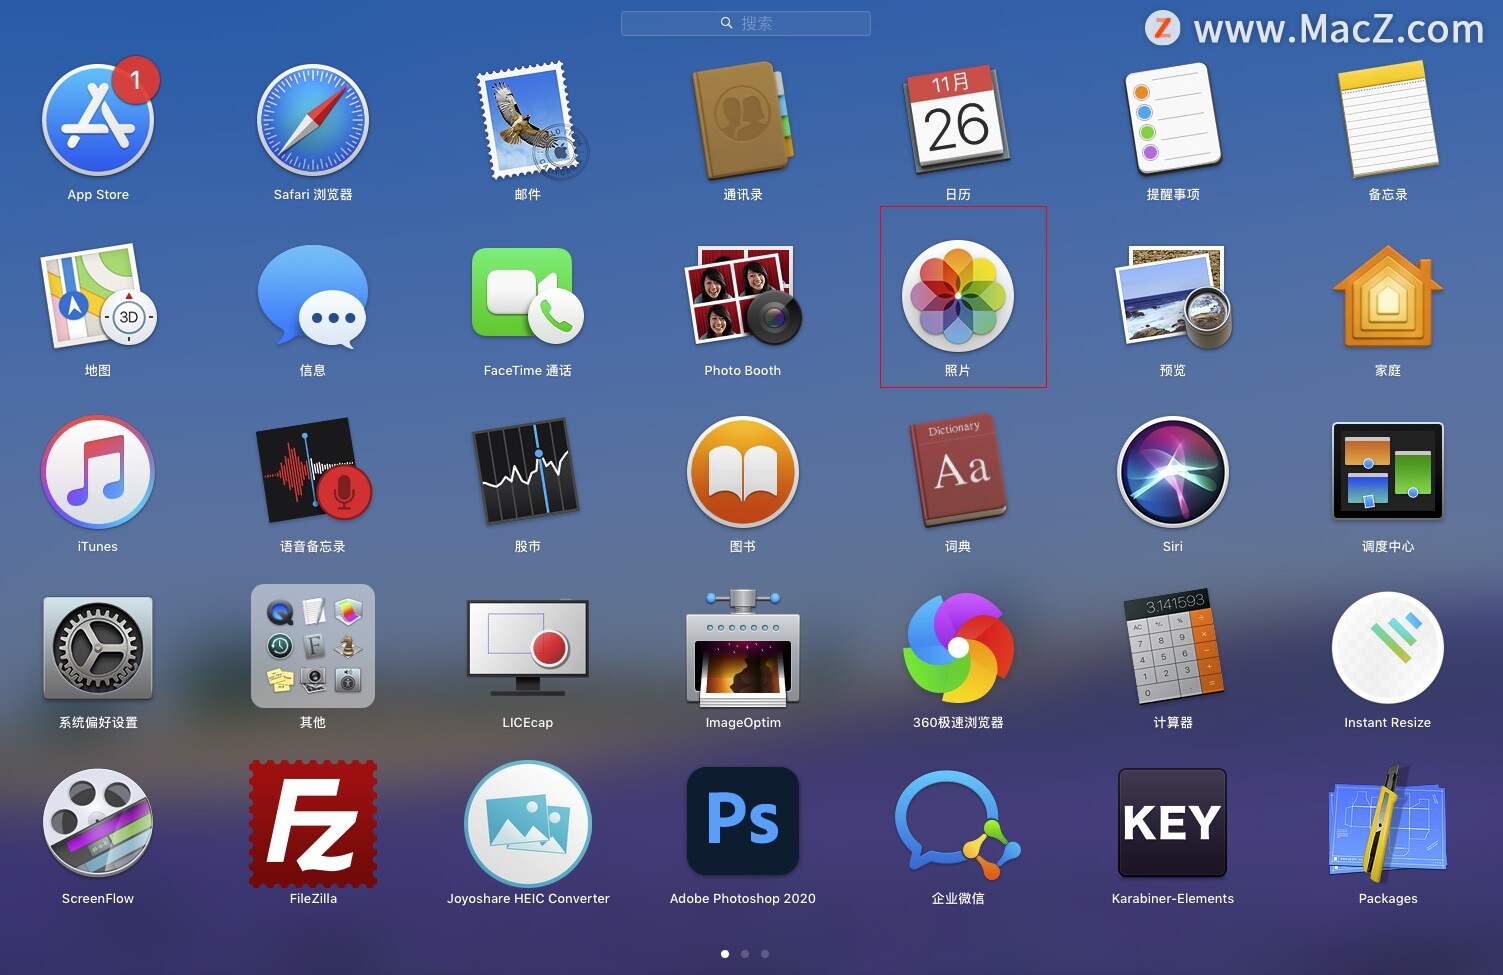Open the 其他 folder

pos(313,646)
